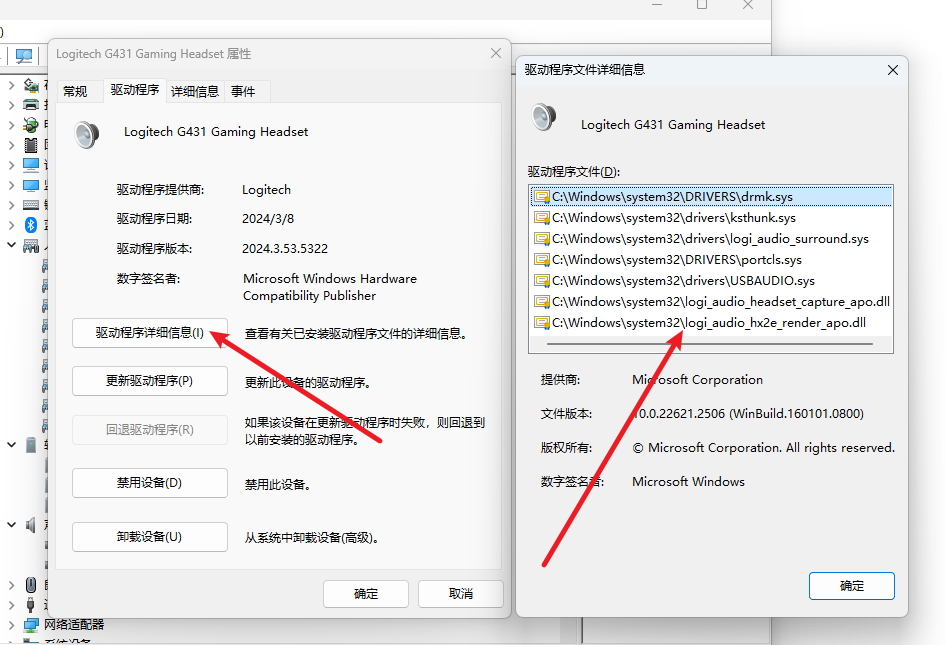Close the Logitech G431 属性 dialog
The height and width of the screenshot is (645, 946).
pos(496,53)
